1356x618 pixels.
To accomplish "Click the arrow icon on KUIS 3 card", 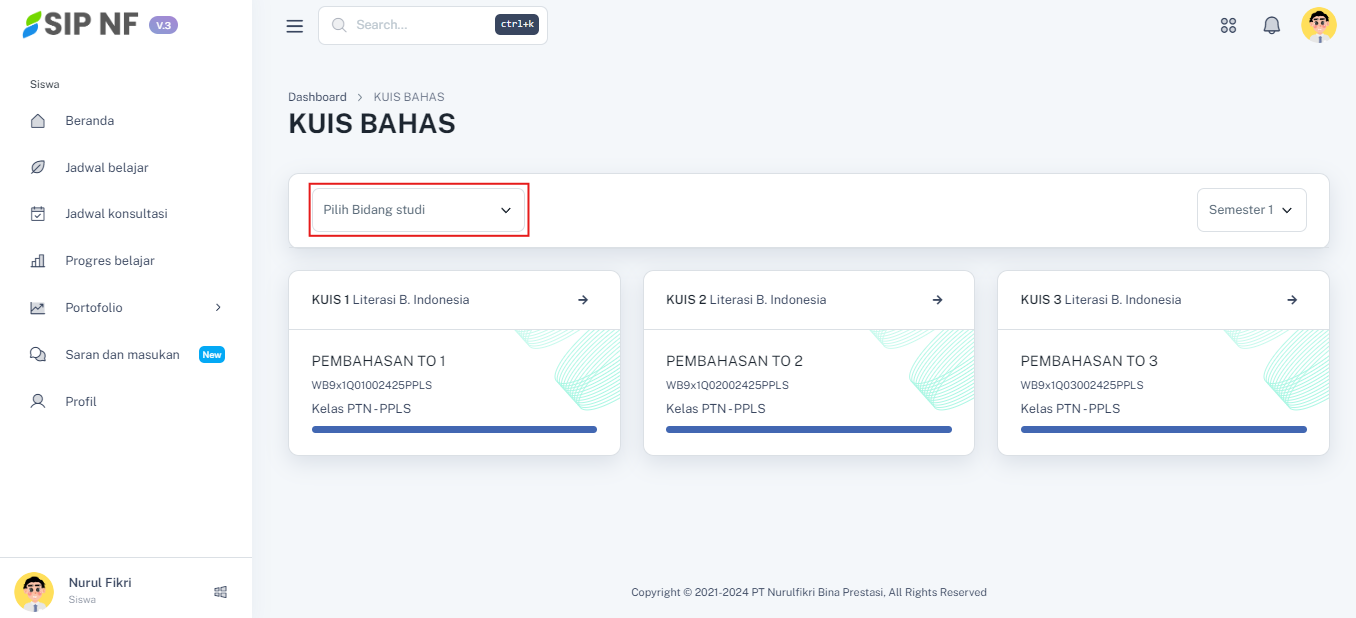I will [1292, 300].
